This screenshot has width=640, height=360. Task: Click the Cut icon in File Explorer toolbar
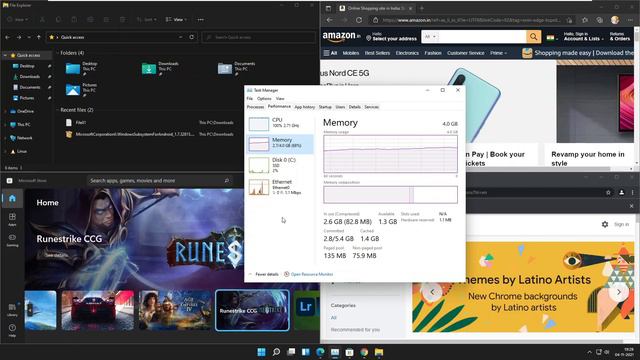[42, 20]
